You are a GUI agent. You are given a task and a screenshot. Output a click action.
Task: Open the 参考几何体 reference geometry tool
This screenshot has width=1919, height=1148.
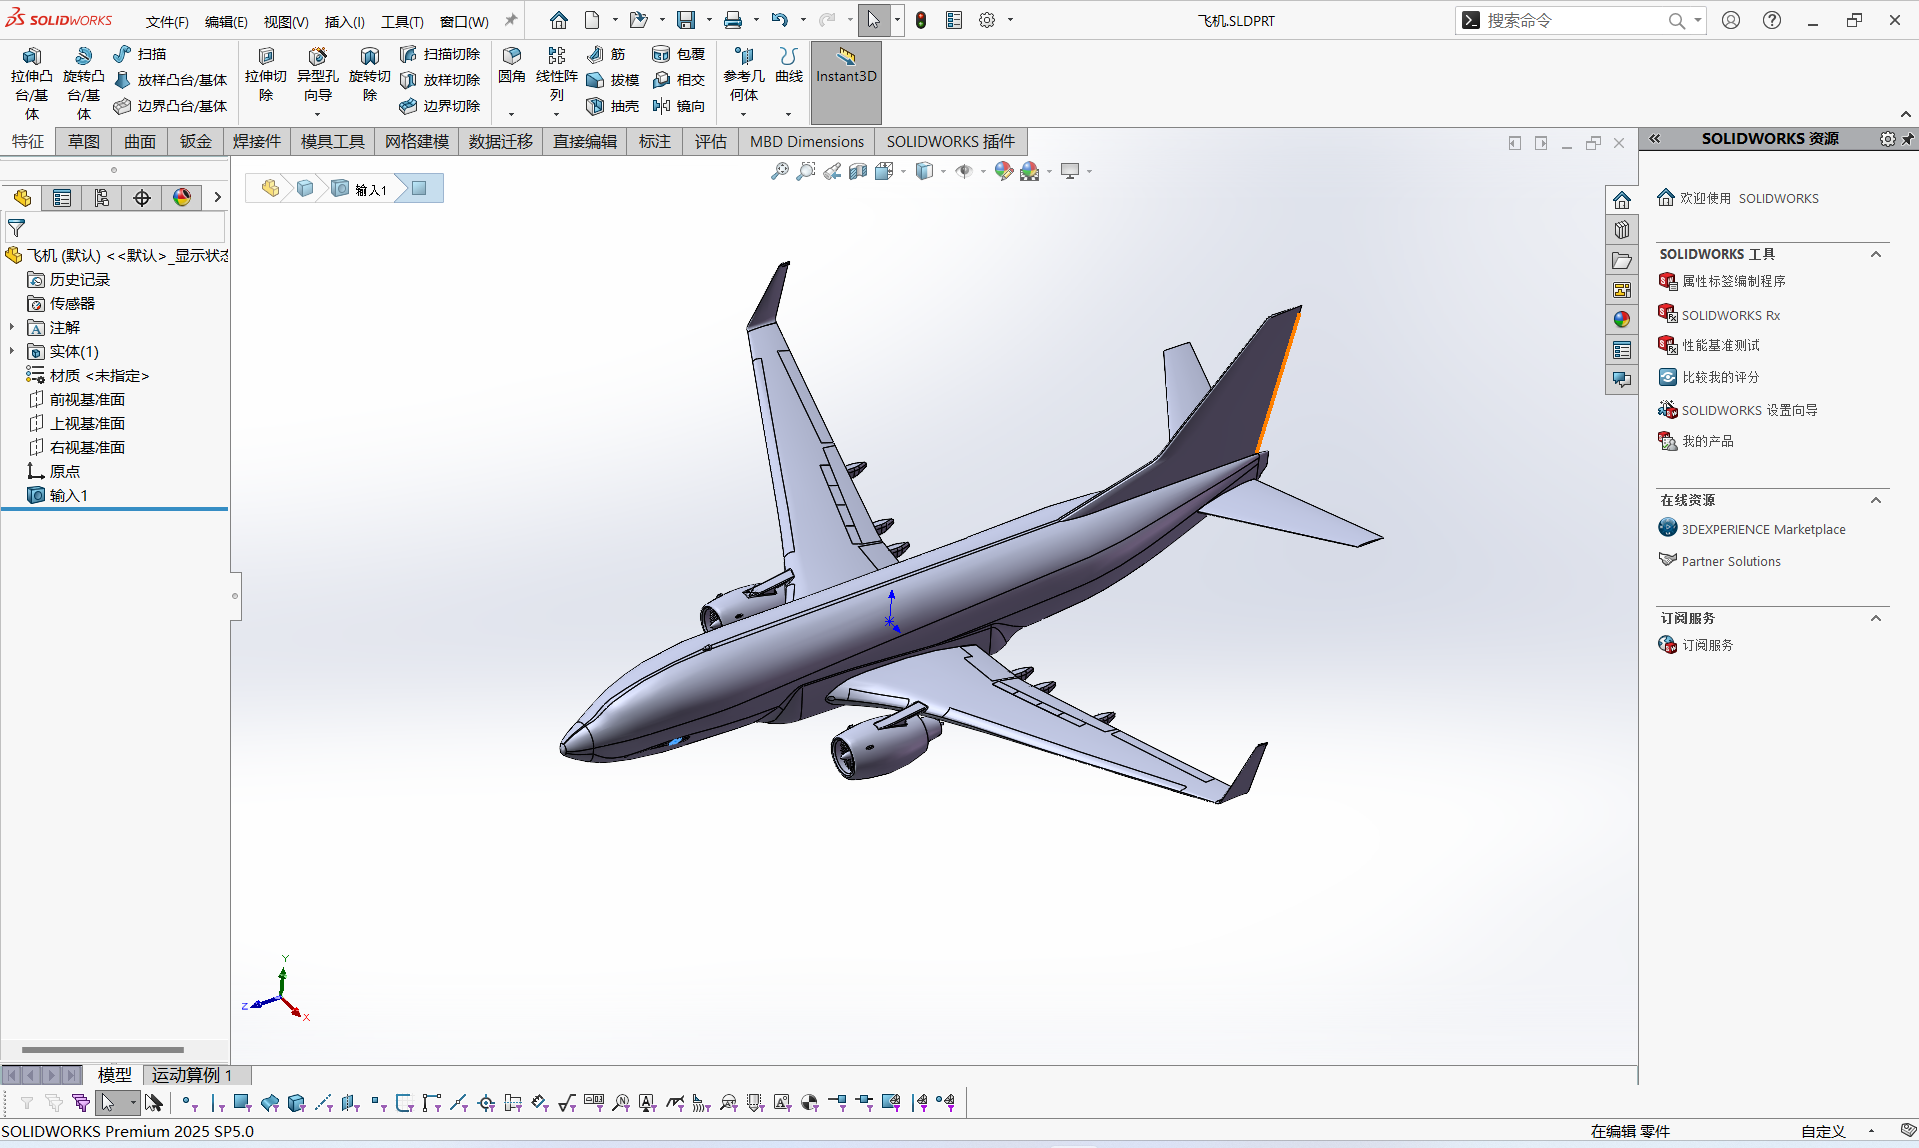[744, 75]
